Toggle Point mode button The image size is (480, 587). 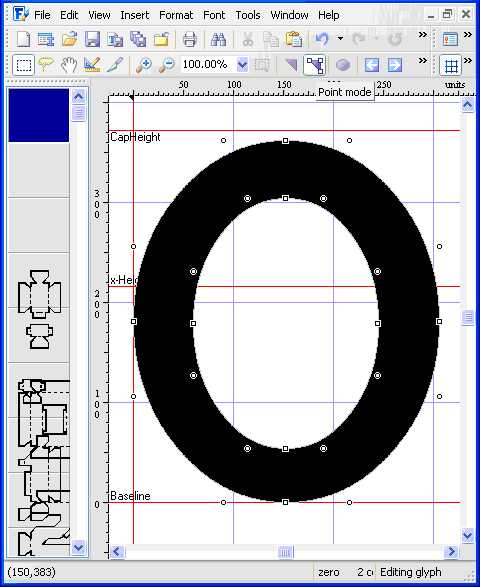coord(315,65)
